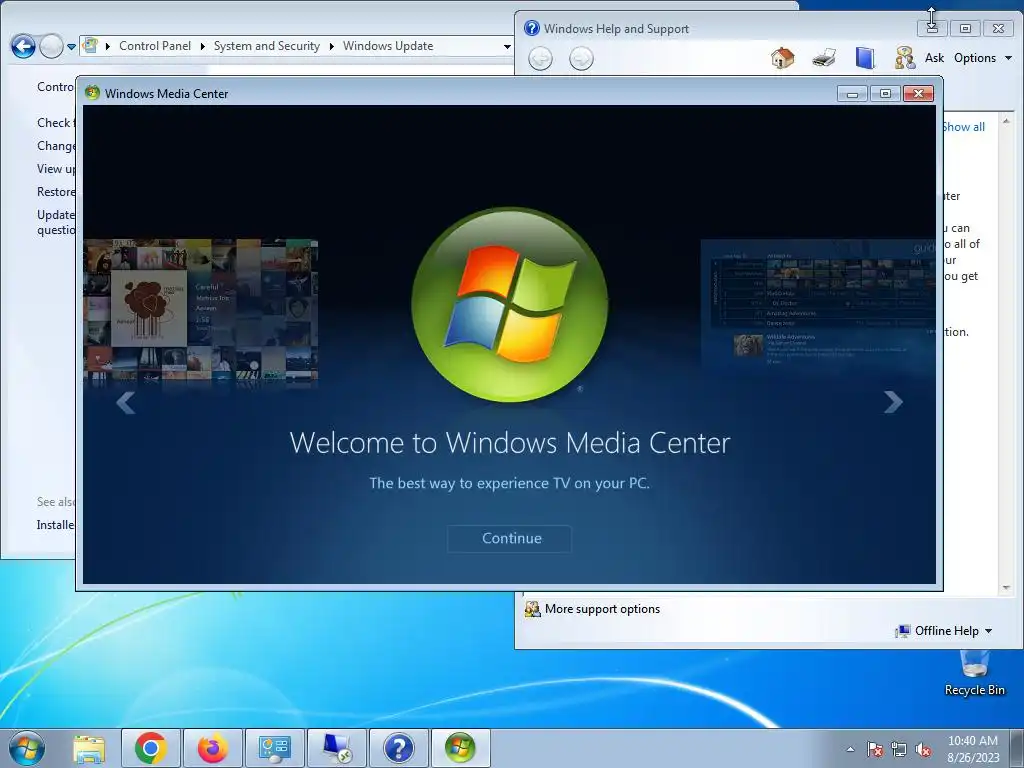This screenshot has width=1024, height=768.
Task: Launch Google Chrome from taskbar
Action: click(151, 748)
